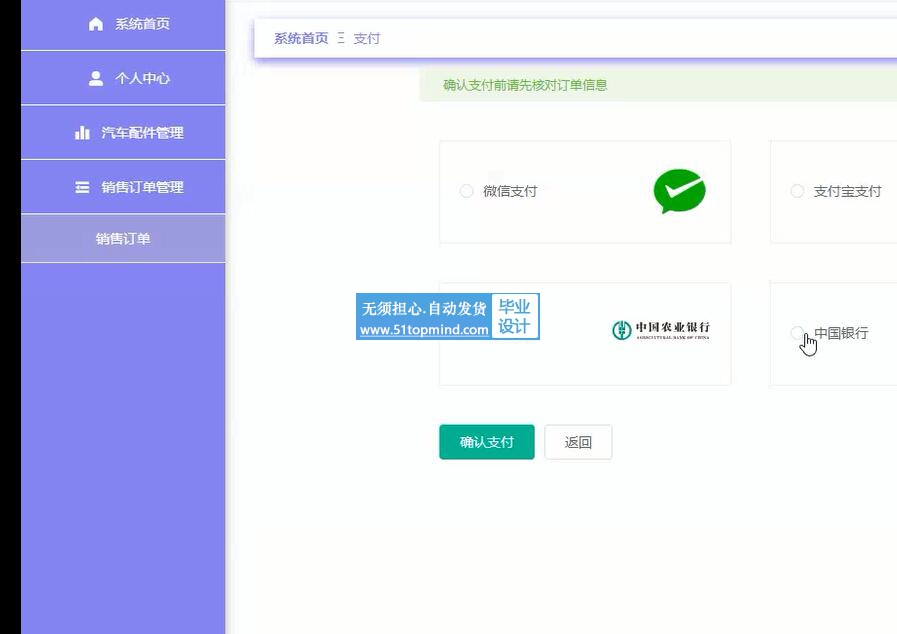Choose the 中国银行 radio button
Screen dimensions: 897x634
coord(797,333)
